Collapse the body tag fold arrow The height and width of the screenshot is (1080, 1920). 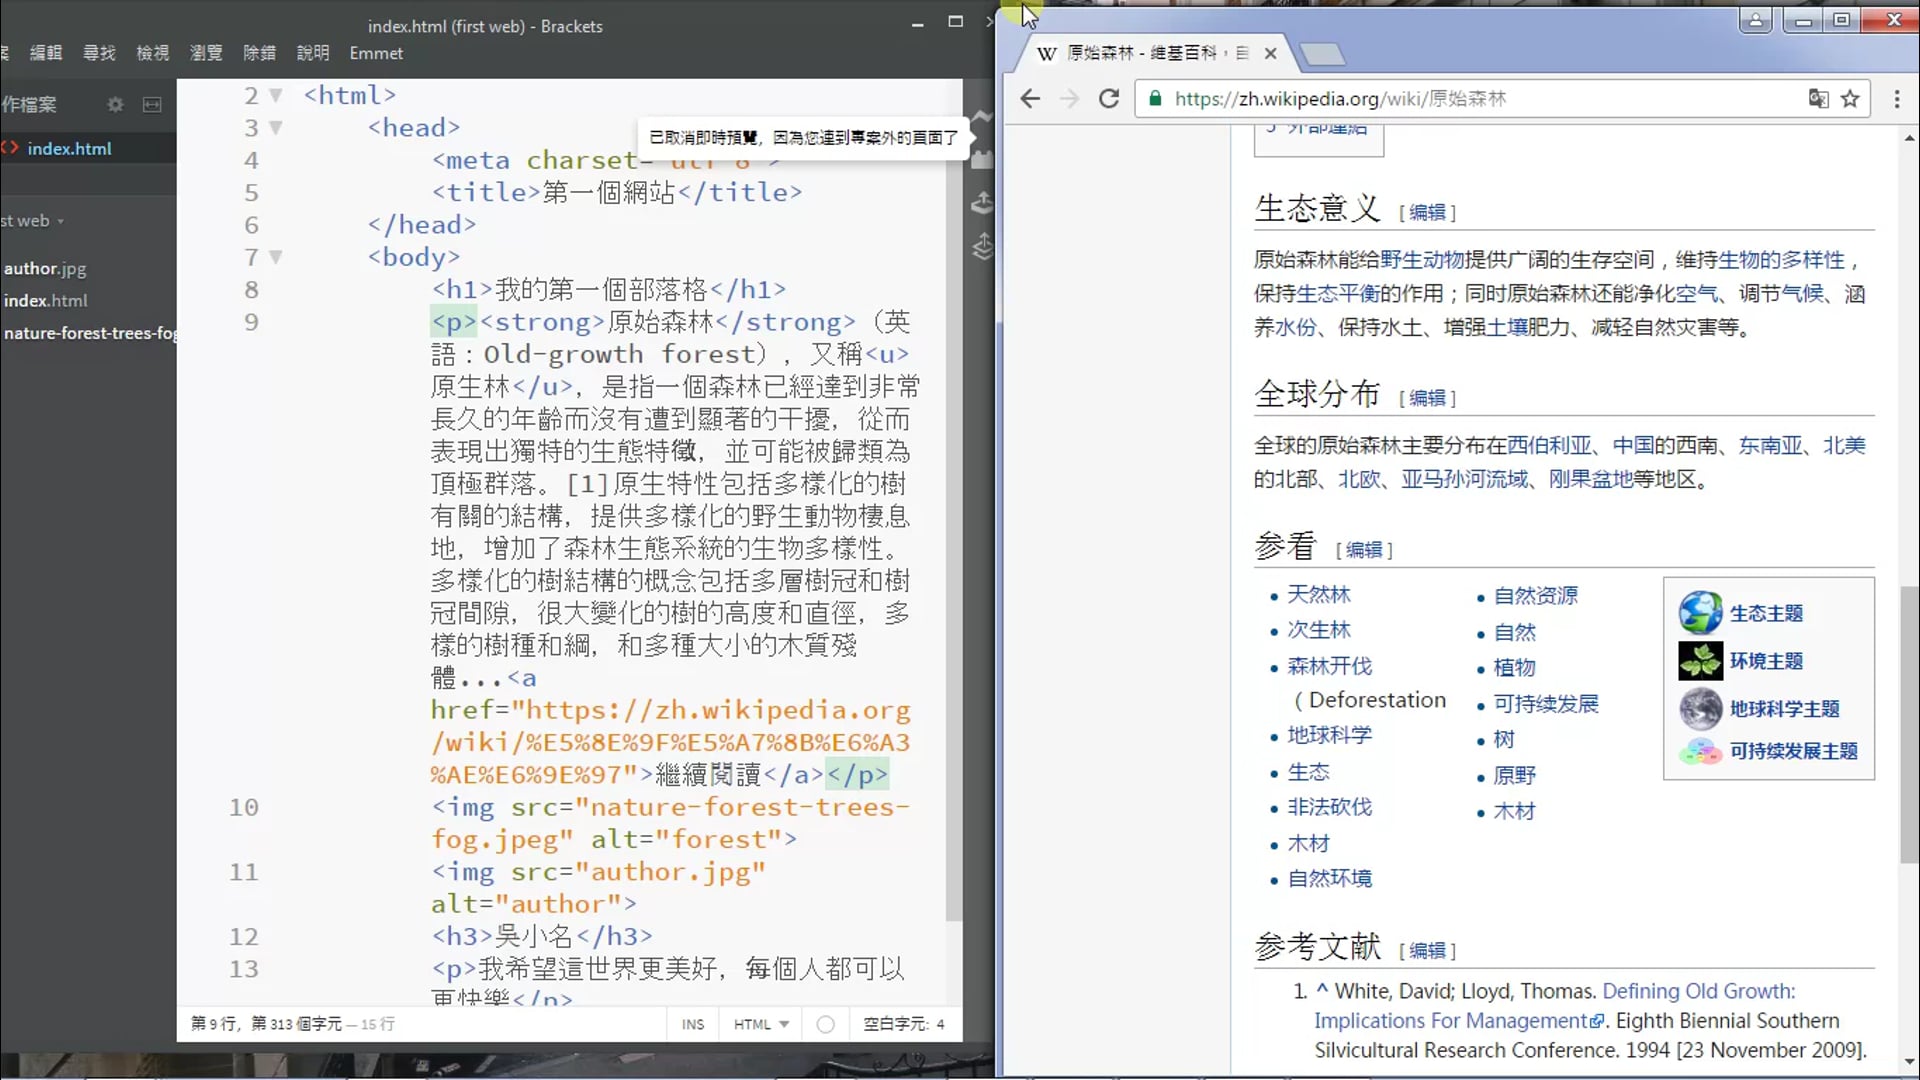276,257
